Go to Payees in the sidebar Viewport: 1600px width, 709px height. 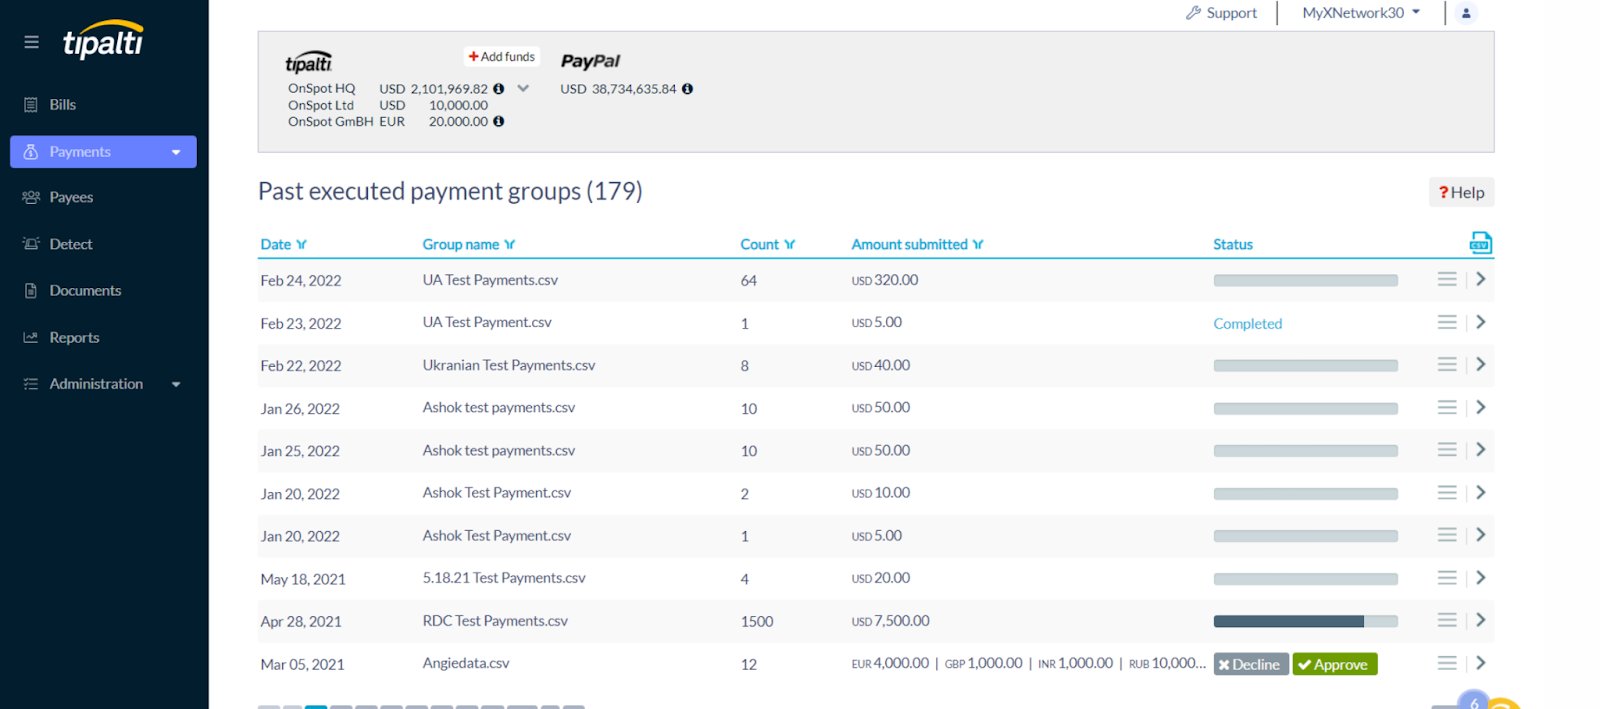71,198
